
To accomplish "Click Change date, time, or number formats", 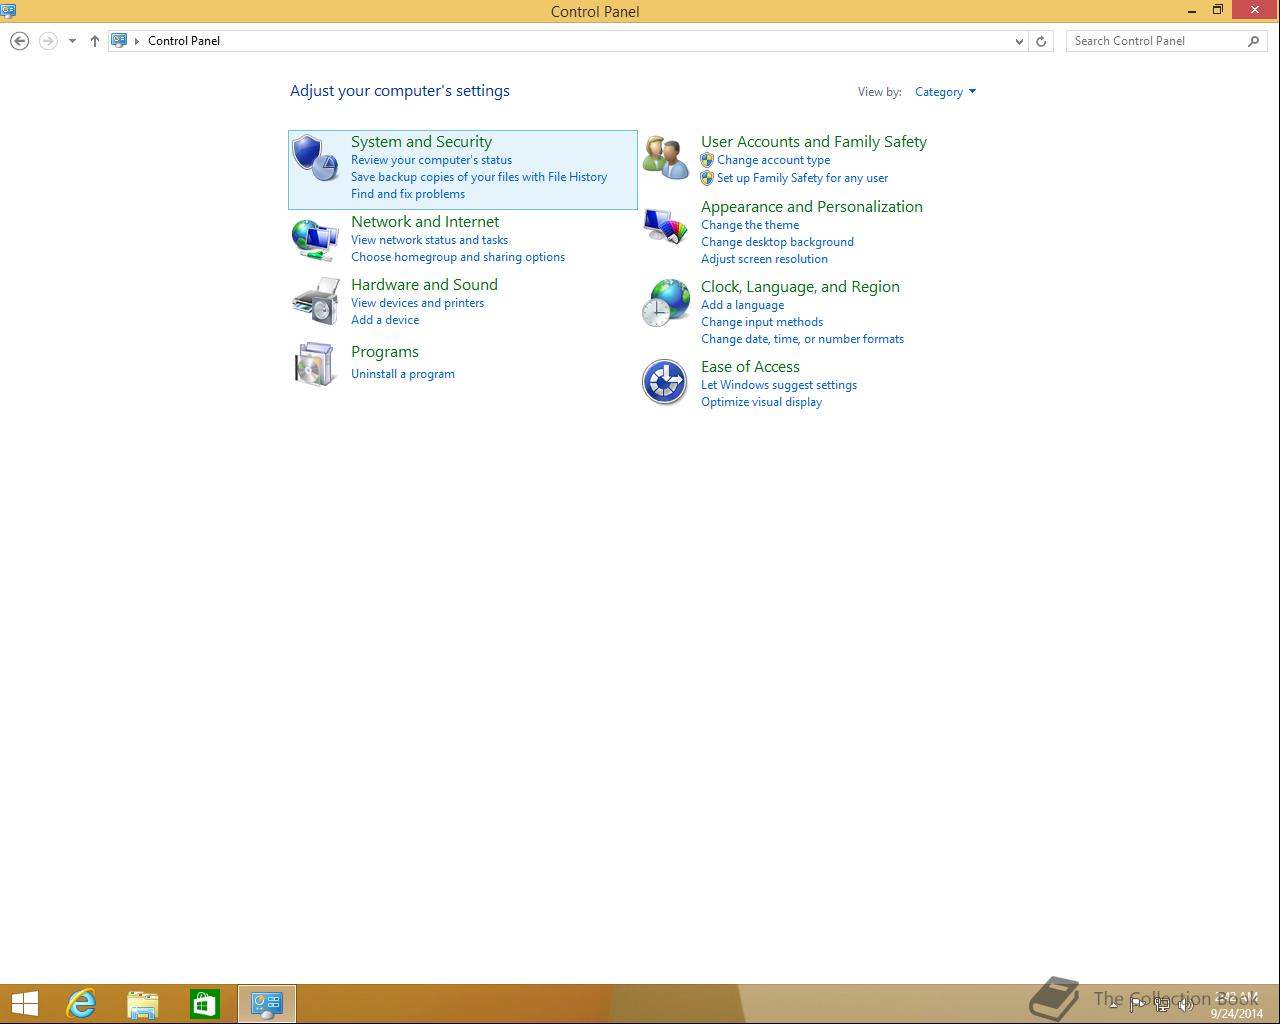I will click(802, 339).
